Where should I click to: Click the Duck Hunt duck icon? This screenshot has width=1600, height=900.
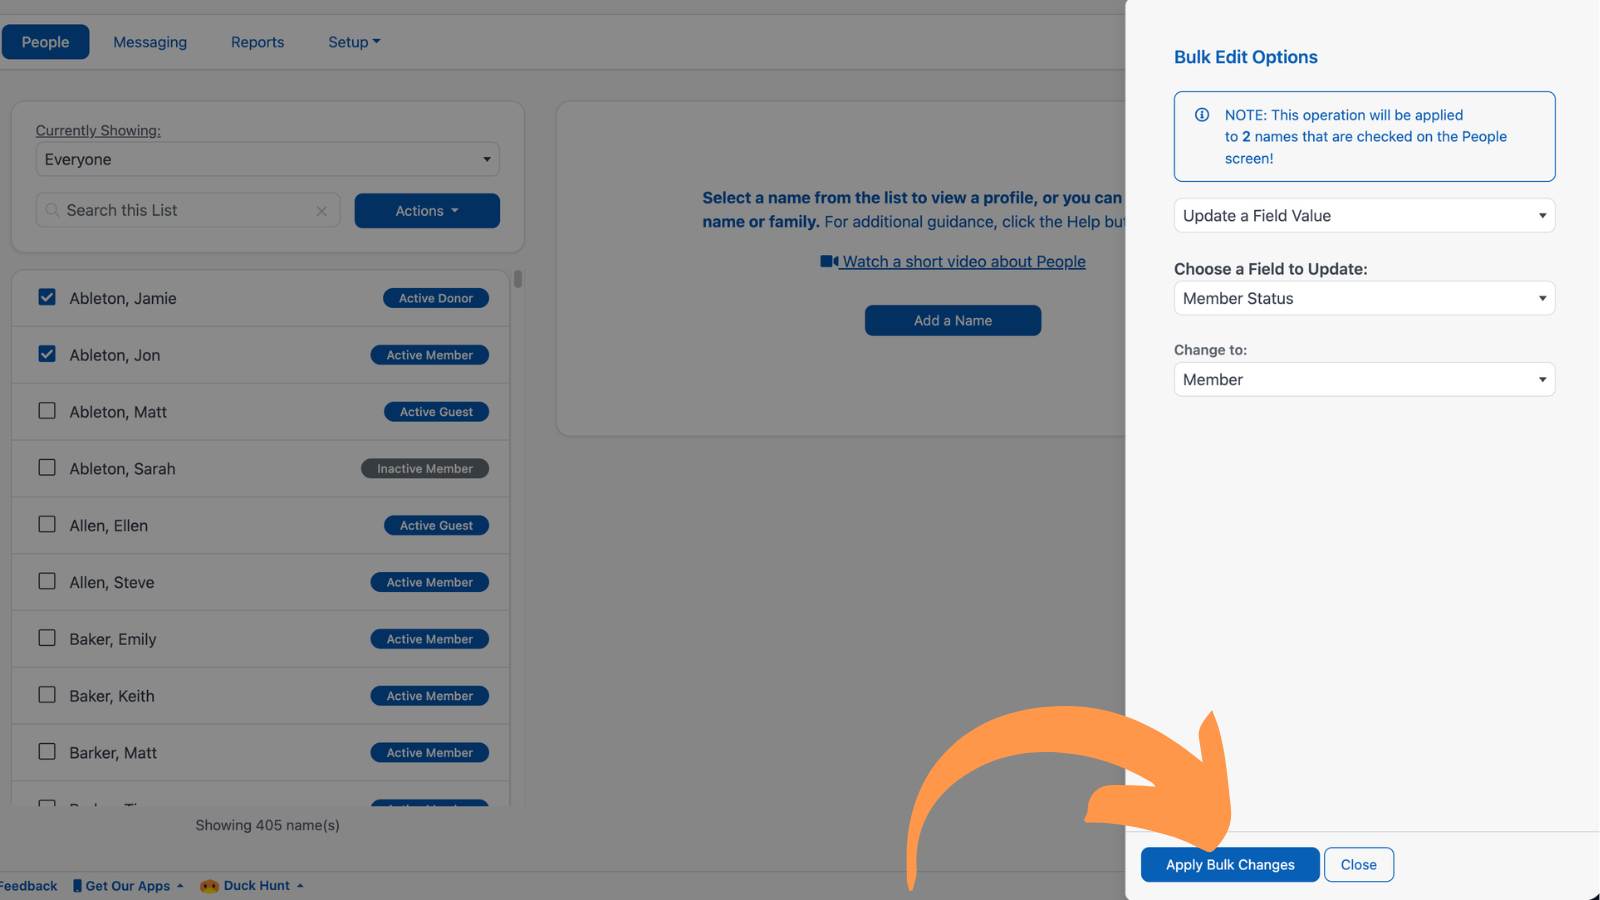point(209,886)
